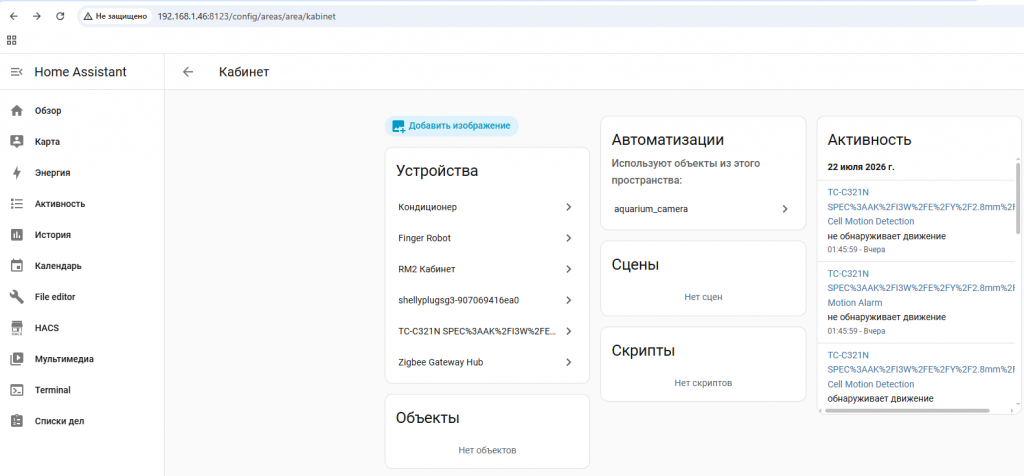
Task: Click the Добавить изображение button
Action: 451,126
